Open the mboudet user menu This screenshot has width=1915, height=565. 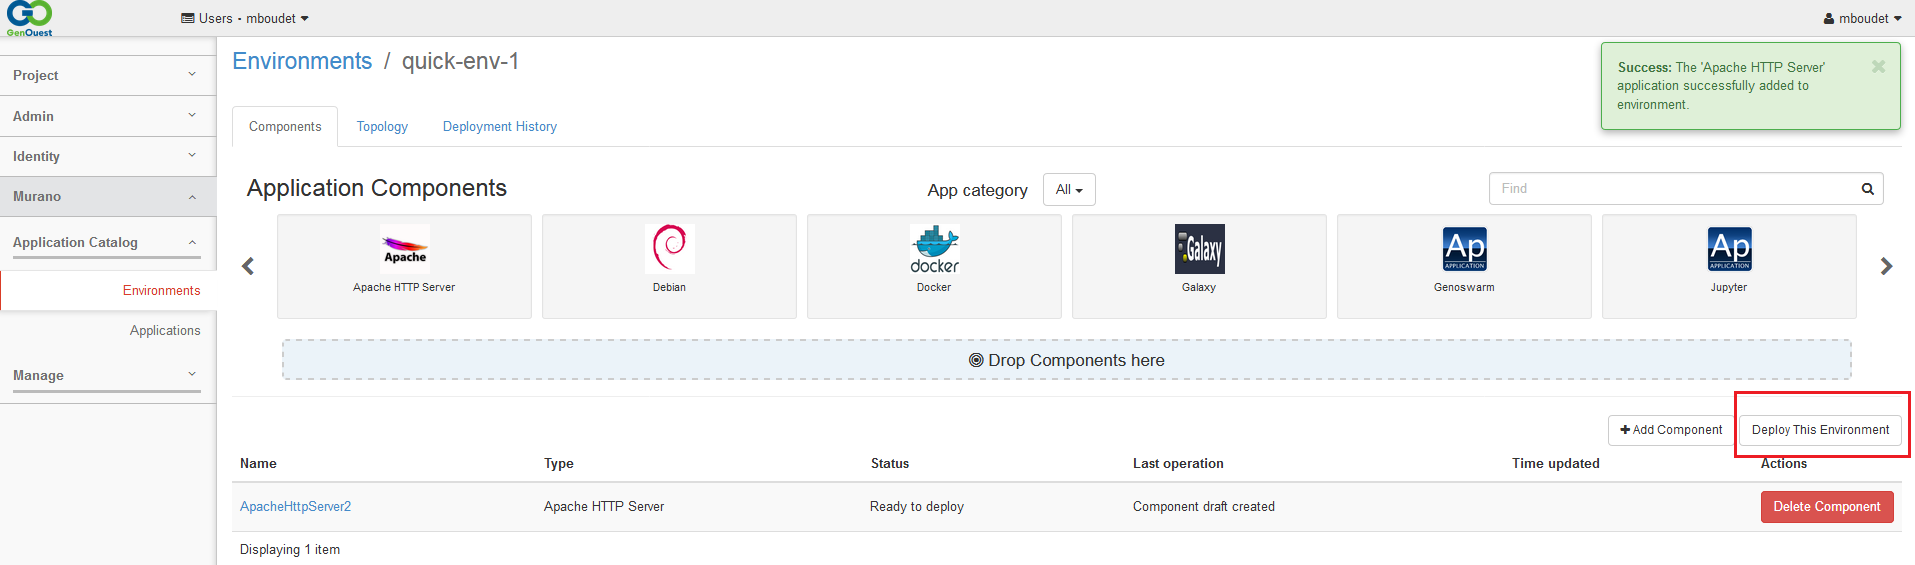(x=1862, y=18)
